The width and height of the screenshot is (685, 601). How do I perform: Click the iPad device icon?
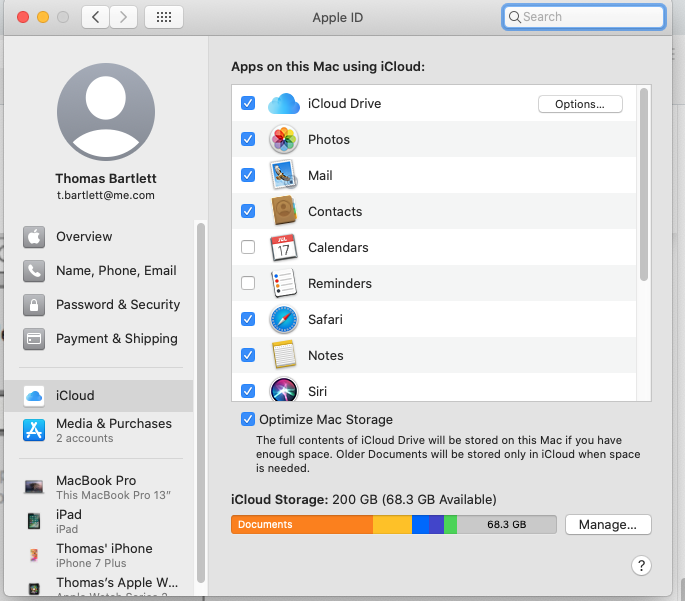(34, 521)
